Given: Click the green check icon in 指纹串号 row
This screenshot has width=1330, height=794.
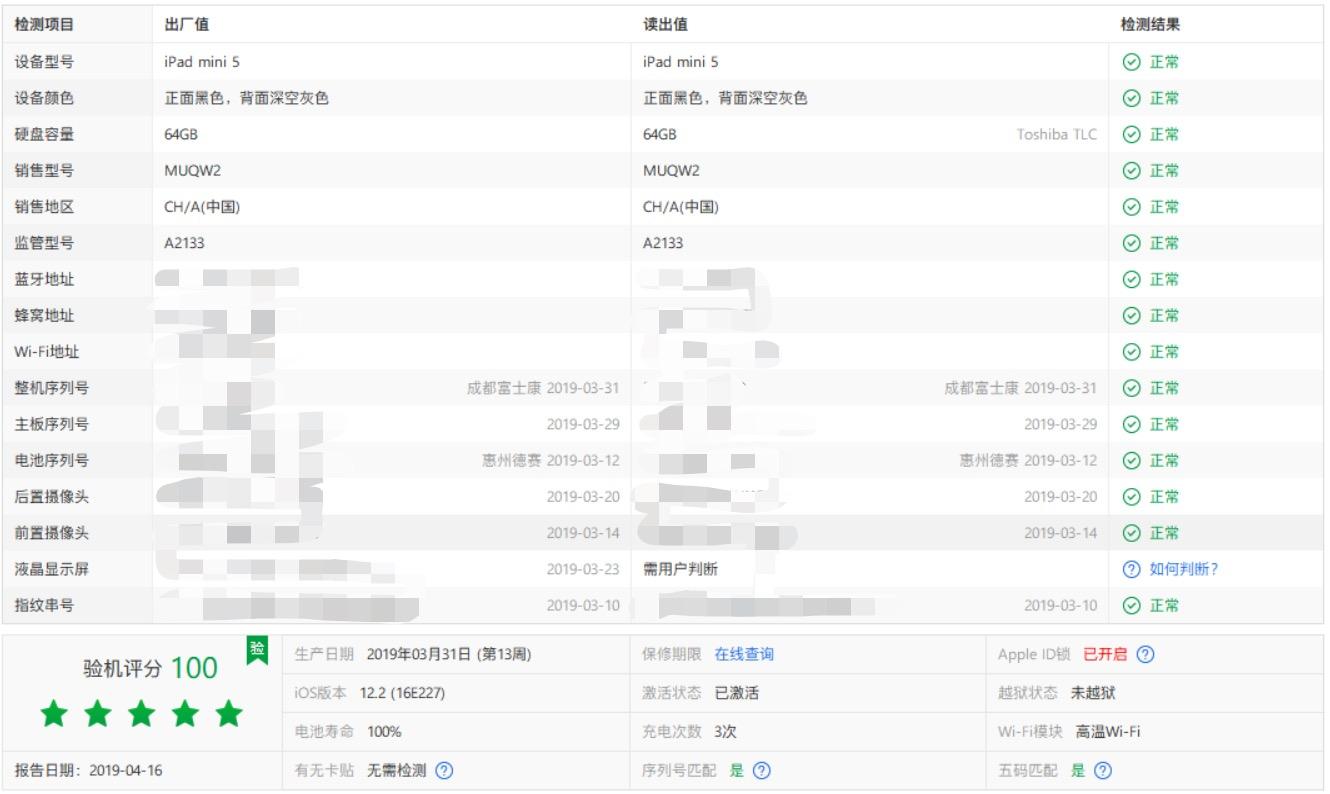Looking at the screenshot, I should [1131, 606].
